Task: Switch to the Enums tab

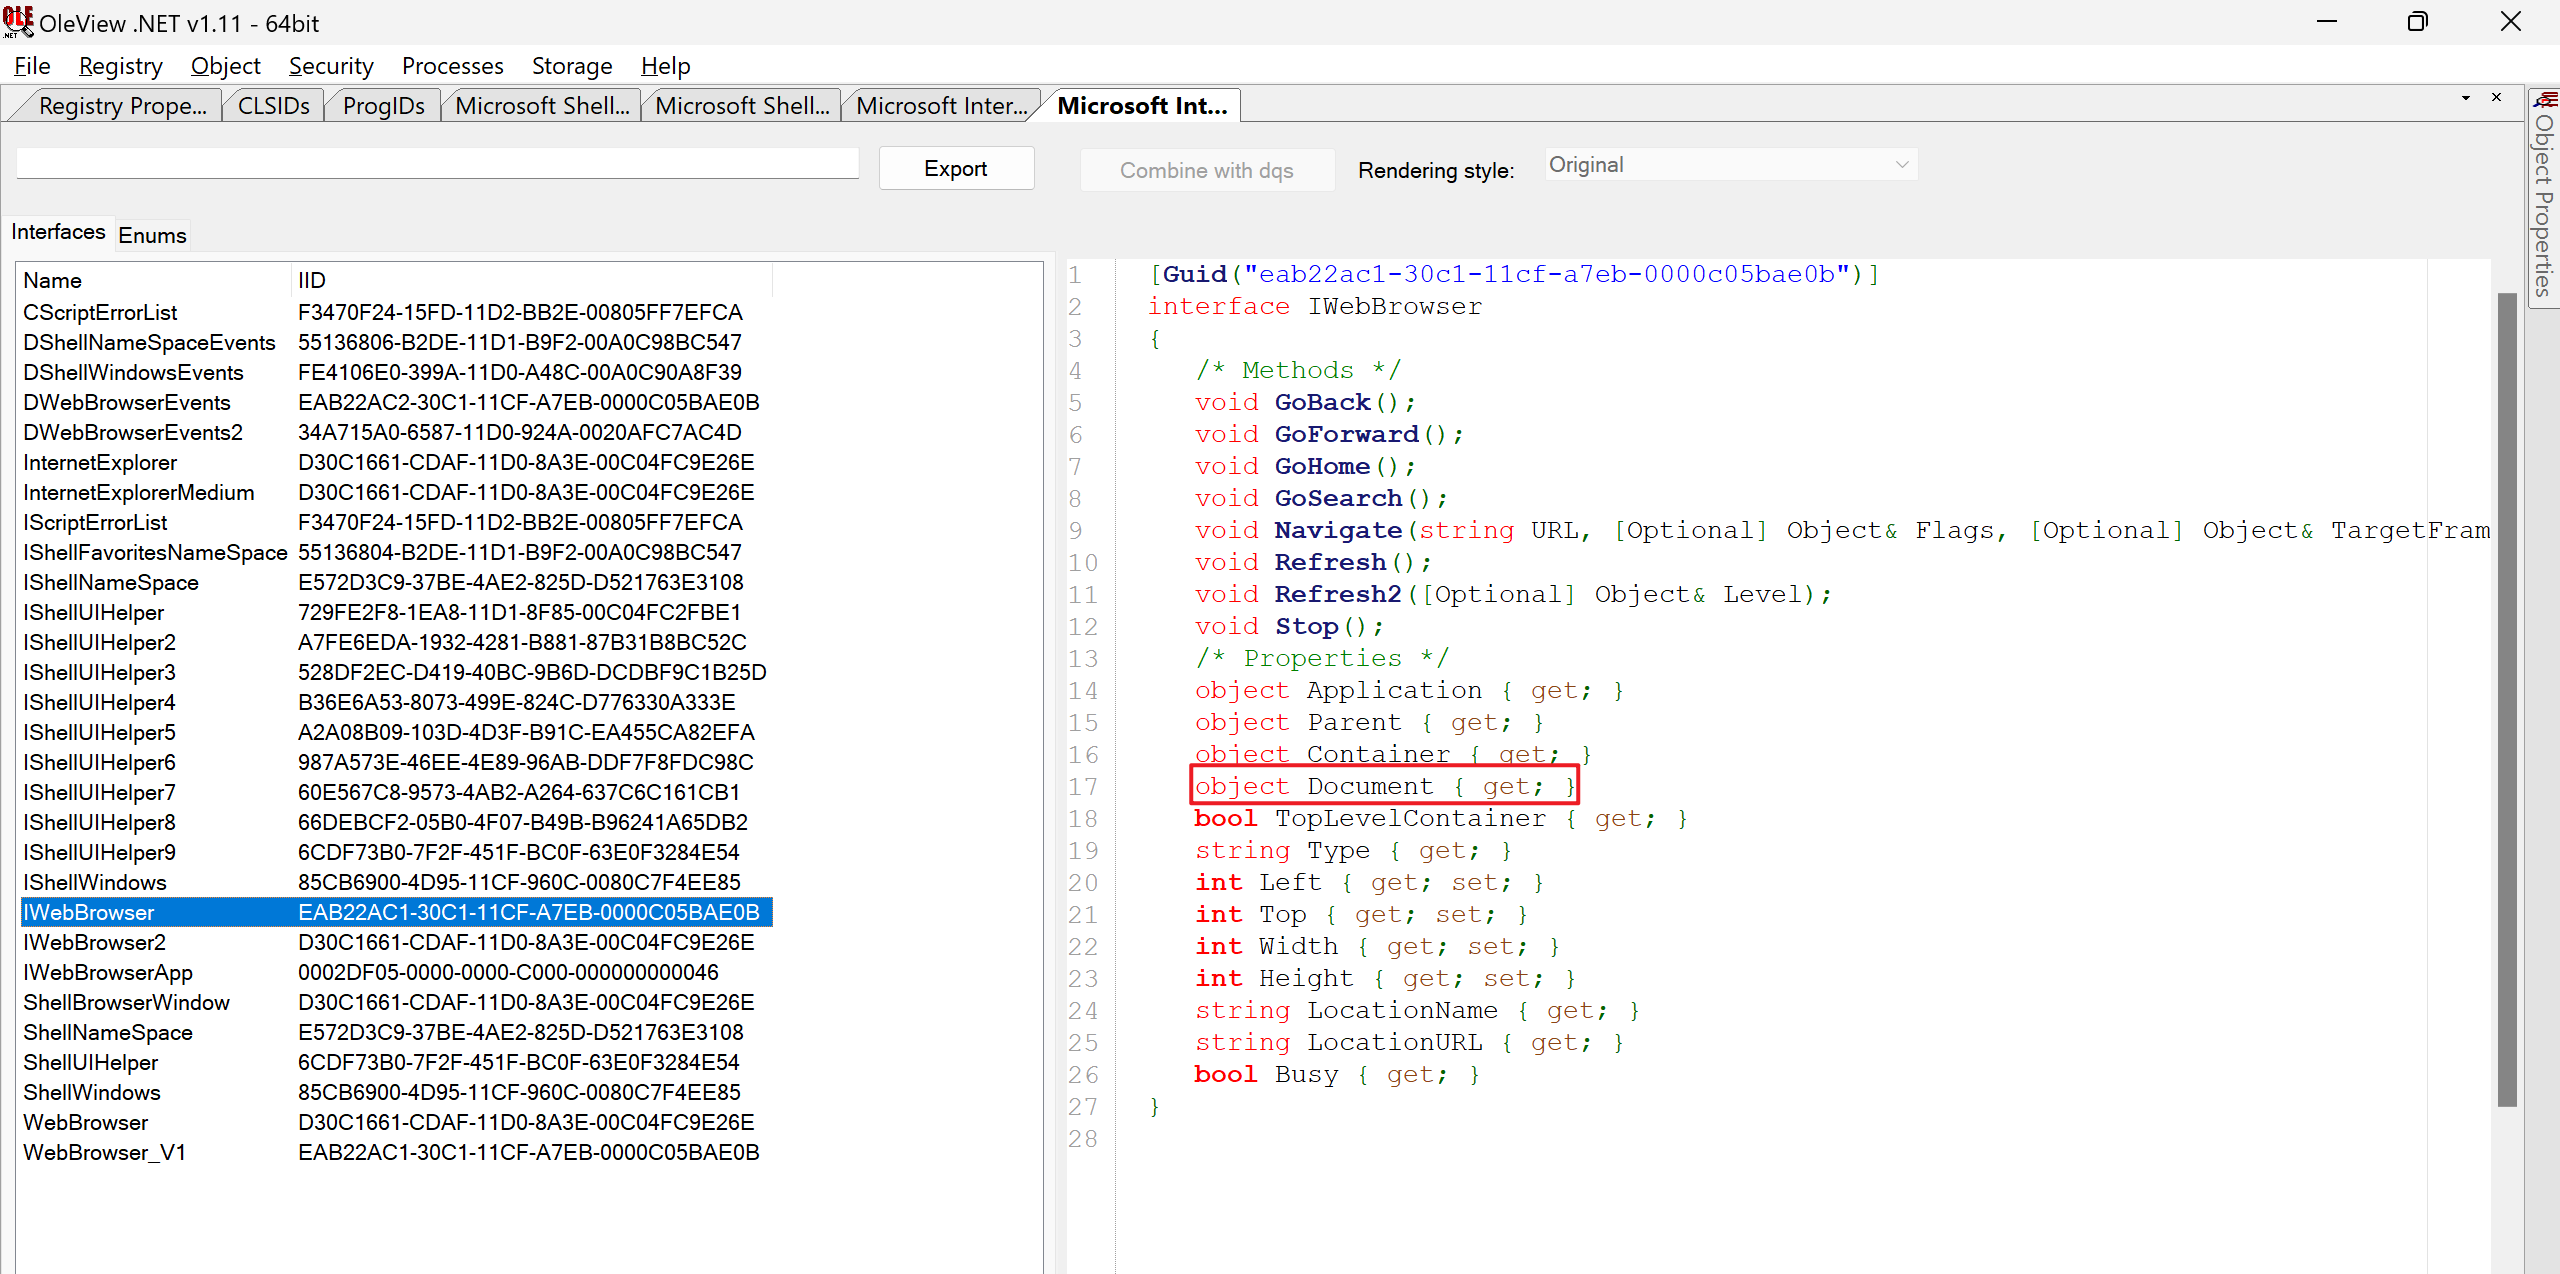Action: (152, 235)
